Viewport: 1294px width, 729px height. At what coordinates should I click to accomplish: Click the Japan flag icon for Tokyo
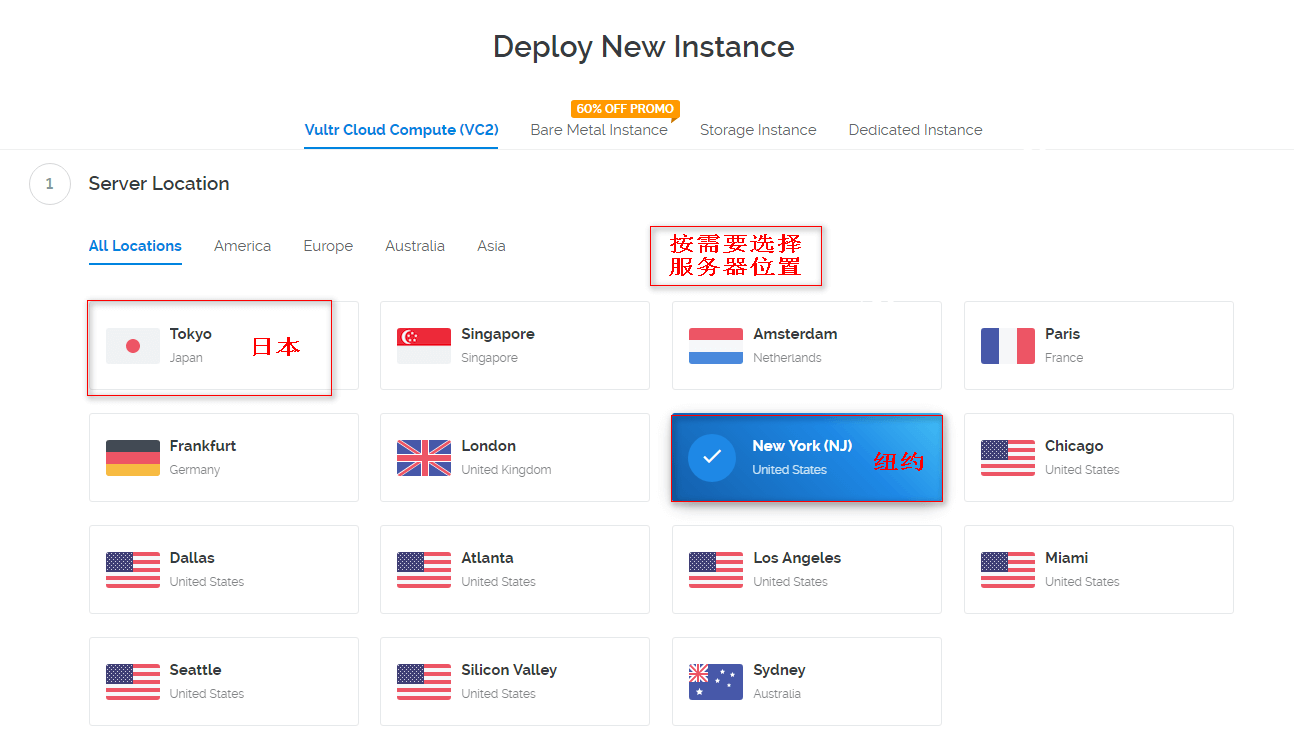(132, 346)
